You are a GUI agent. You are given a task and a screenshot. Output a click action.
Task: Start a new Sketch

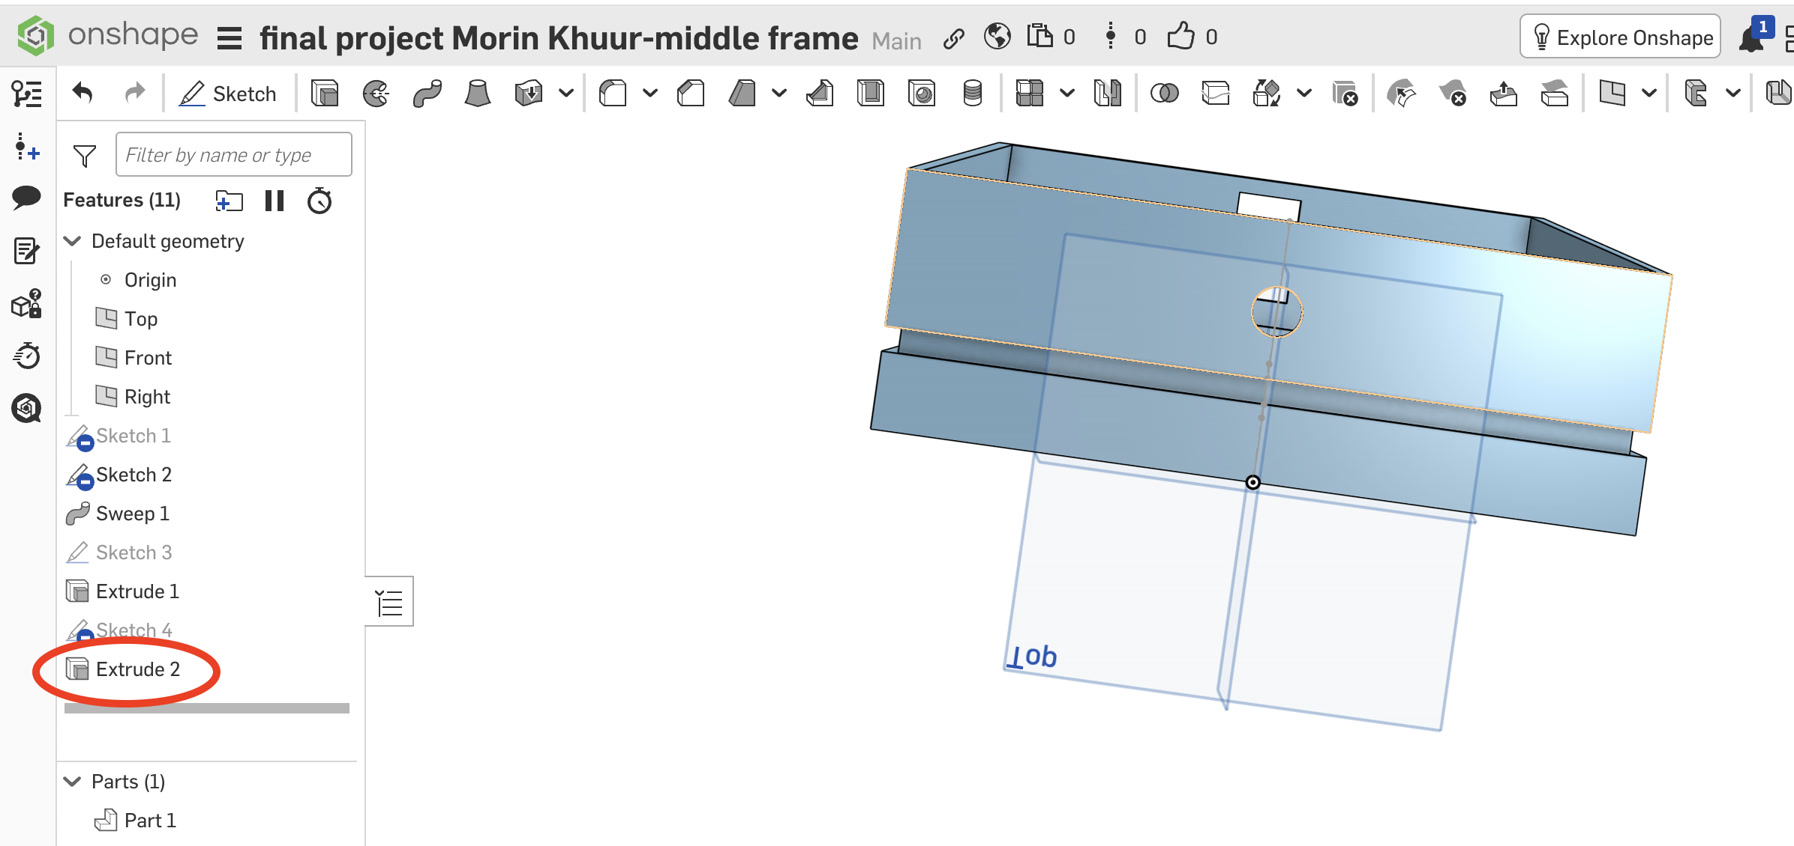click(x=228, y=94)
